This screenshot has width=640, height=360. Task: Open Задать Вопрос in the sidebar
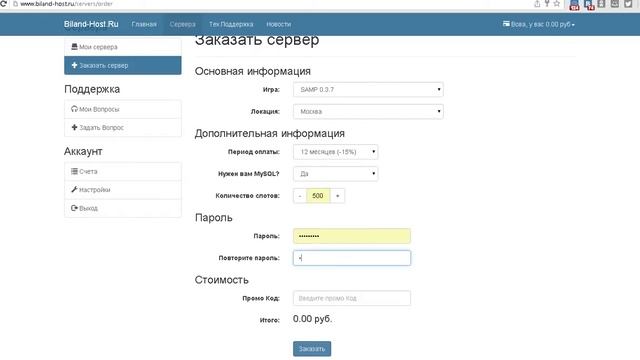[122, 127]
